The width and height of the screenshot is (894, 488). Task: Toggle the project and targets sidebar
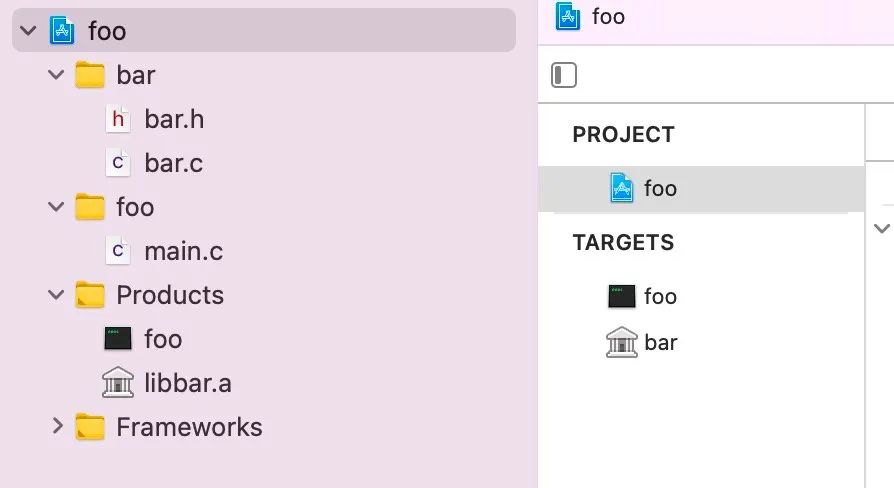[564, 75]
